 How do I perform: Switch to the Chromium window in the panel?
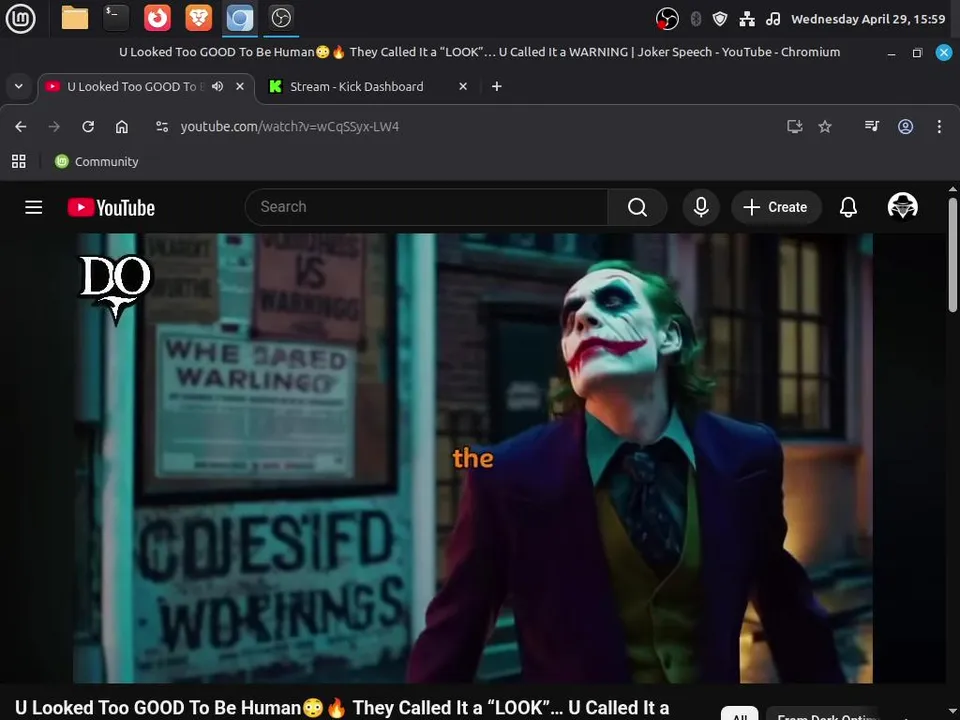coord(239,18)
